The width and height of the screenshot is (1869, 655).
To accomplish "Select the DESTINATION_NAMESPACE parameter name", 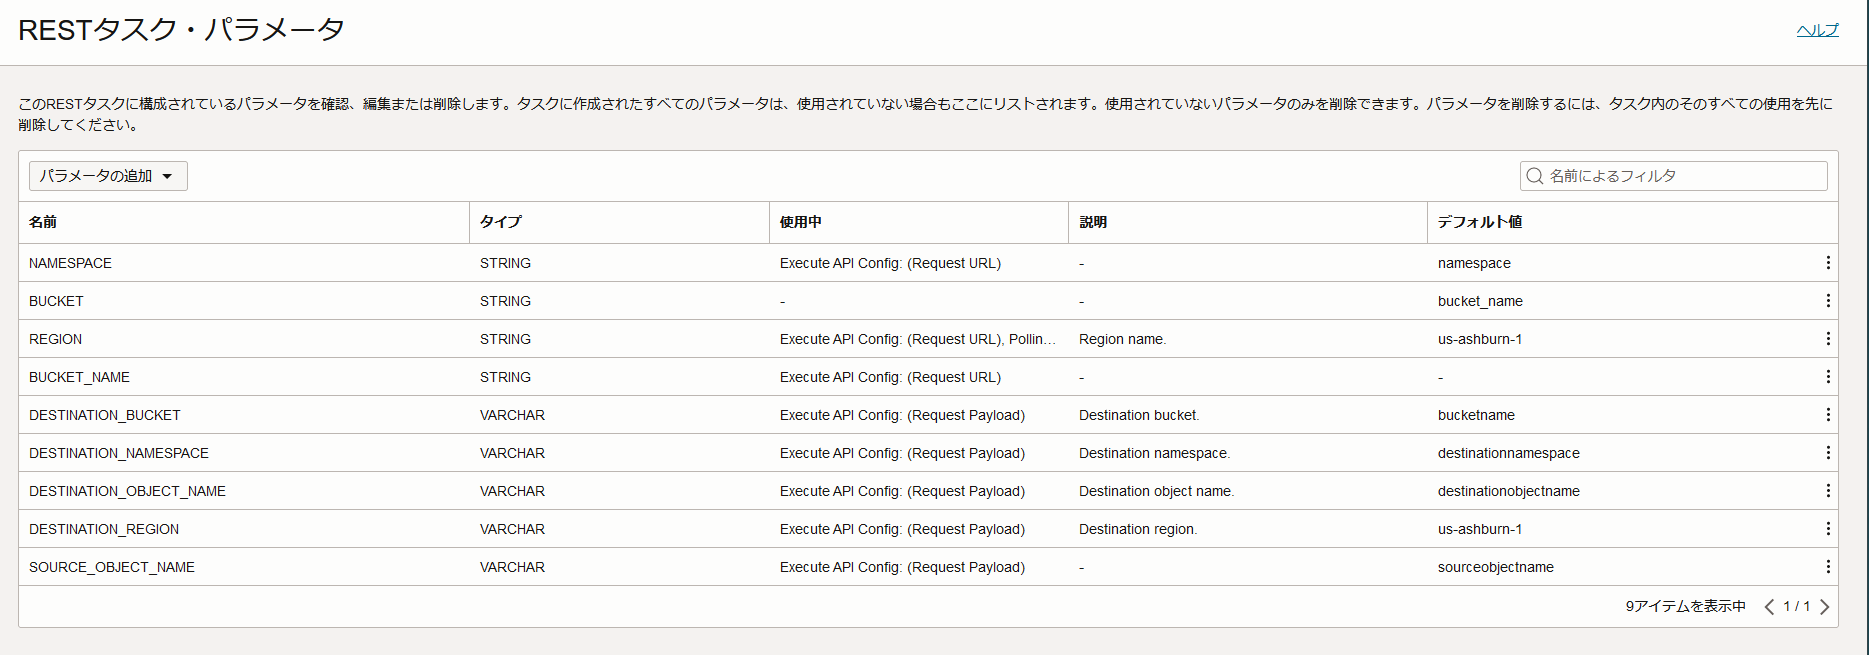I will [x=119, y=453].
